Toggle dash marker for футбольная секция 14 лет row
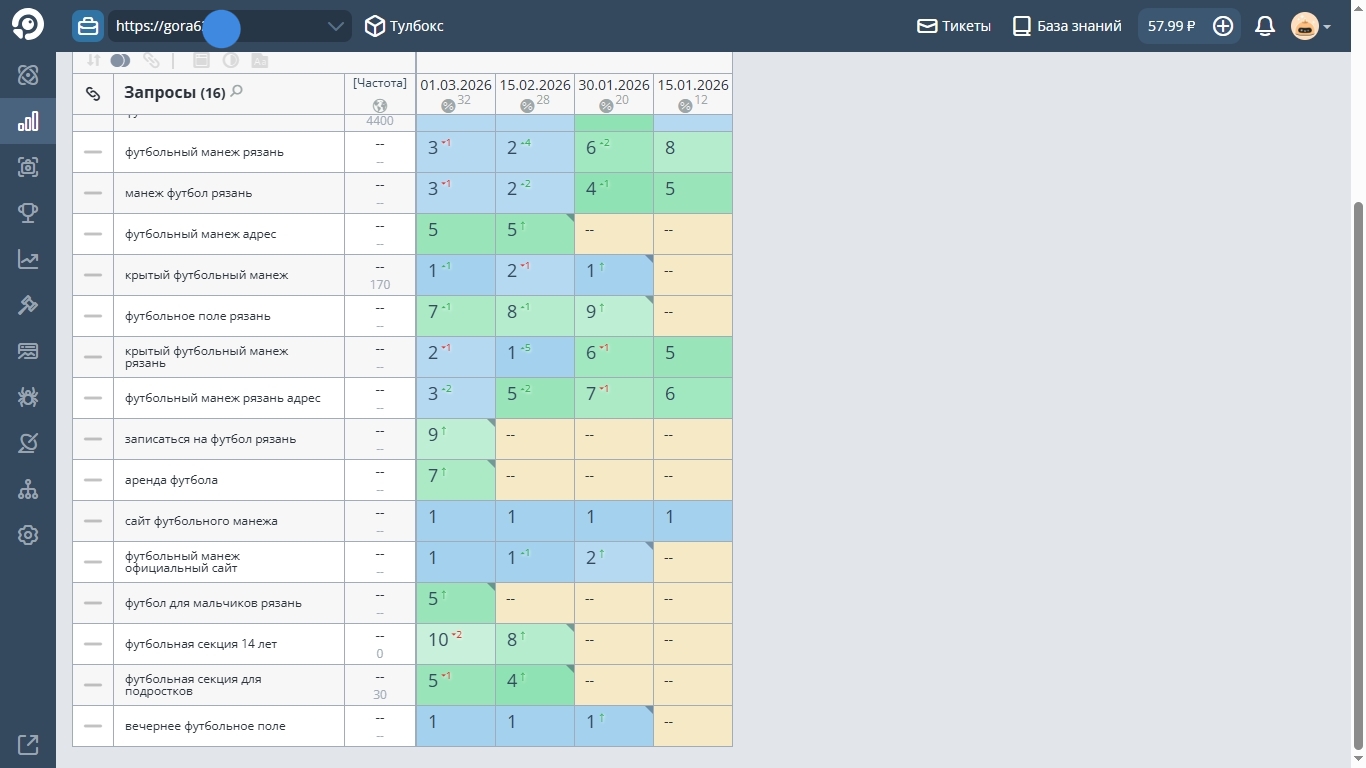The width and height of the screenshot is (1366, 768). pyautogui.click(x=93, y=644)
